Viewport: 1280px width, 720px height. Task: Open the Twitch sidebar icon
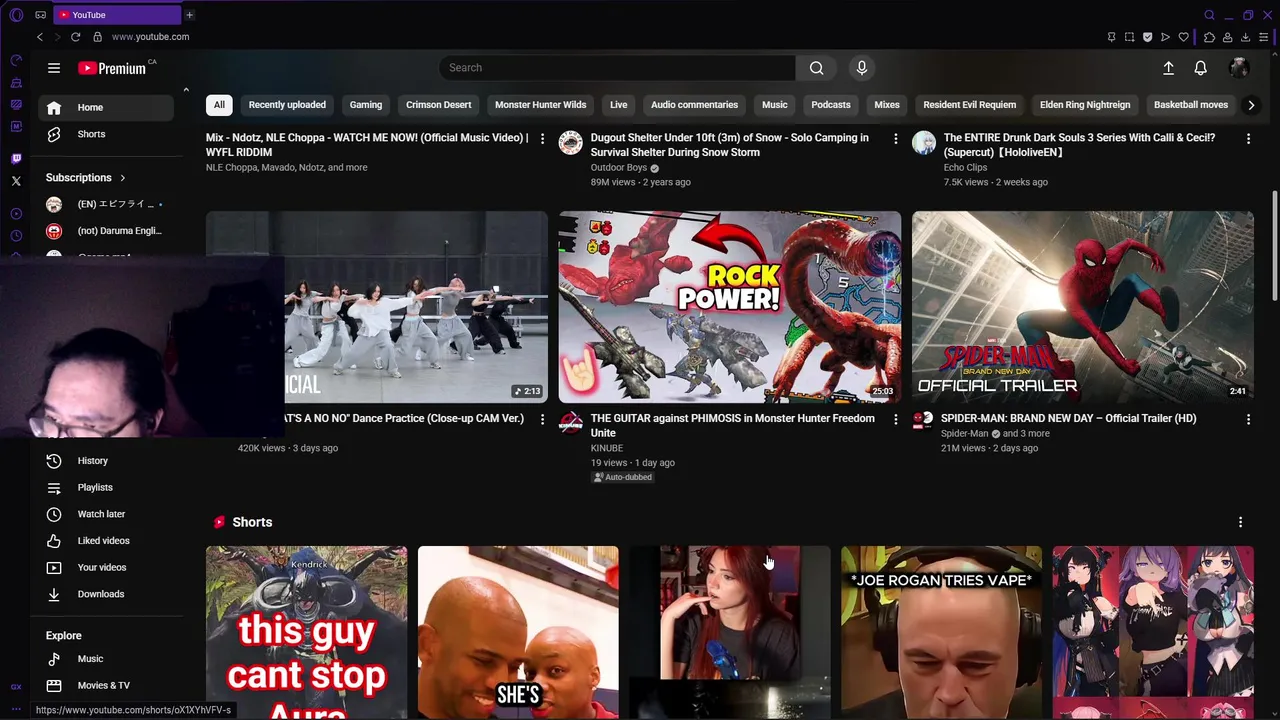click(x=16, y=159)
